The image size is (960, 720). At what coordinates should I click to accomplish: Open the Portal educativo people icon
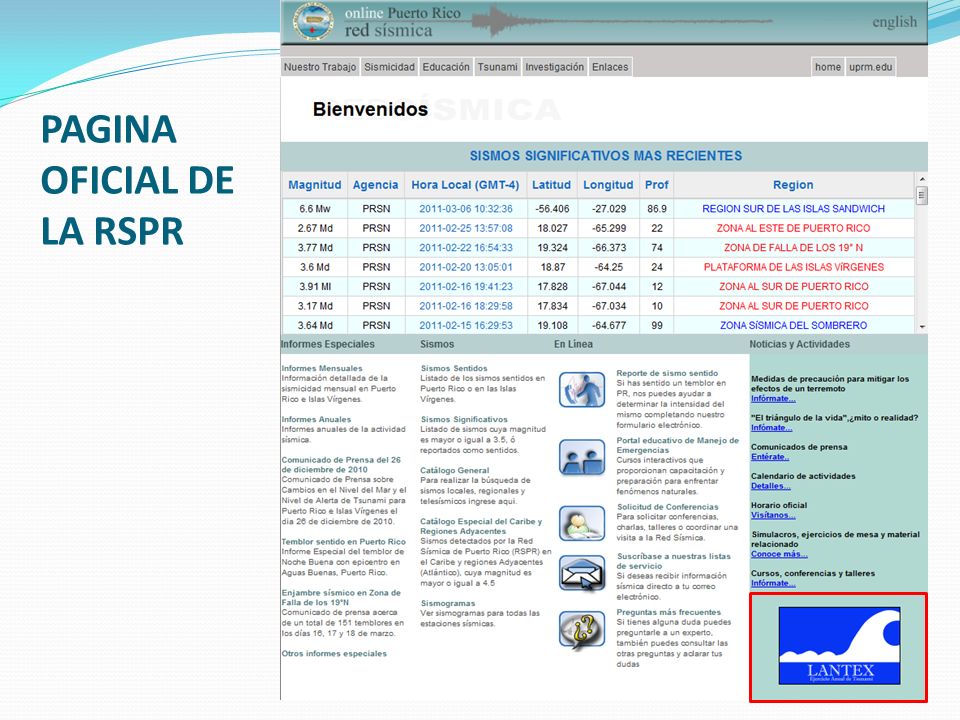[x=582, y=457]
